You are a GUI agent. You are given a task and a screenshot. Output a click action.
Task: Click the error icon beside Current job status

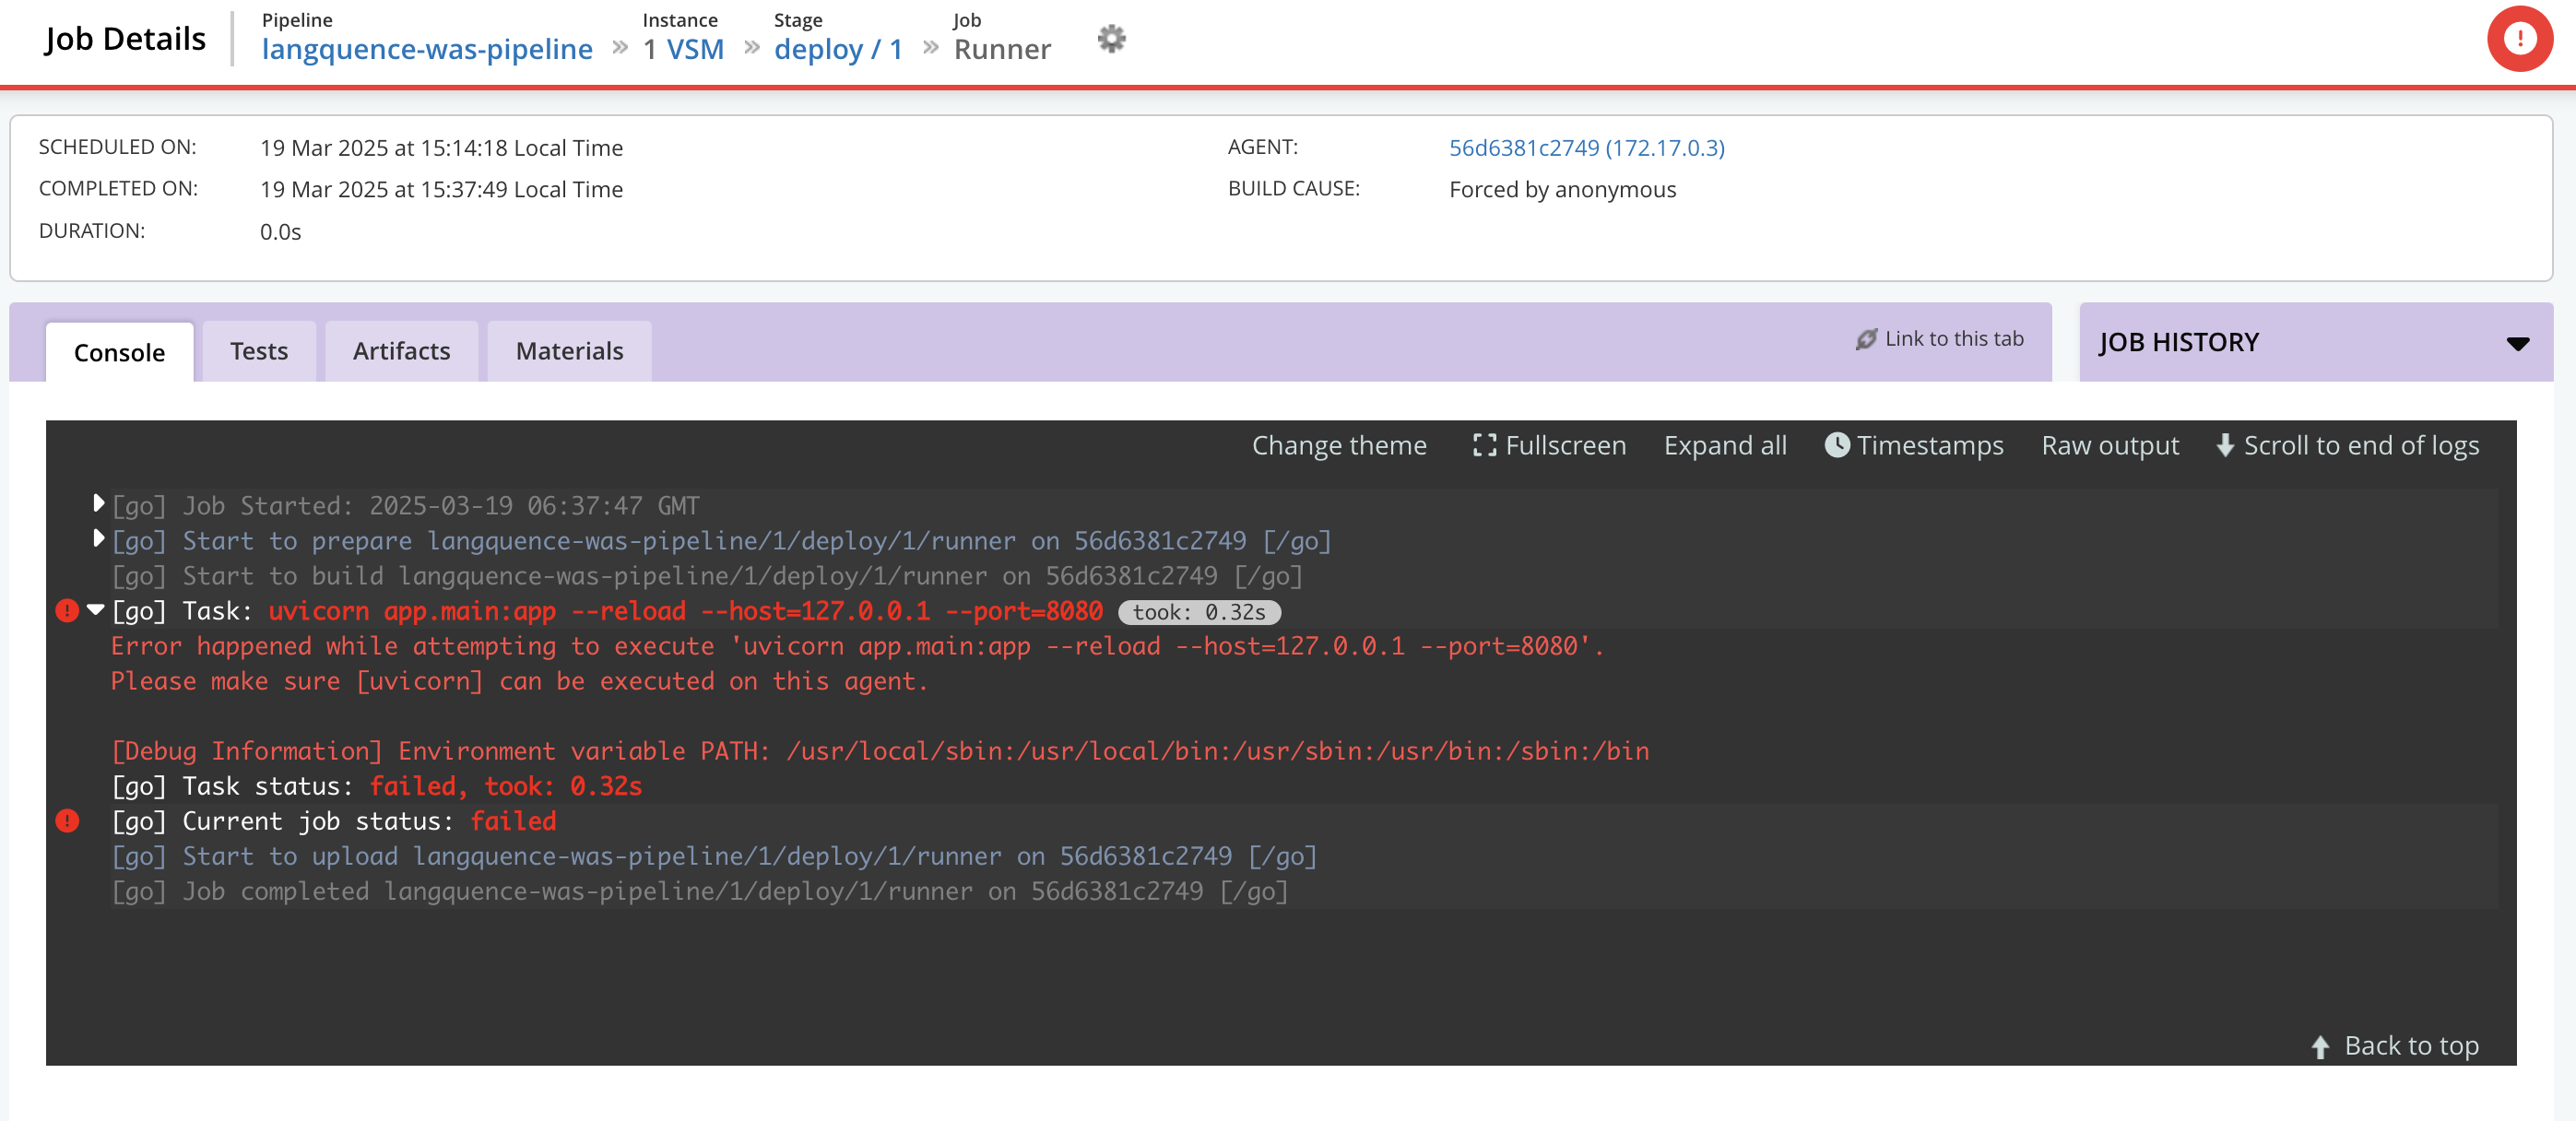pos(67,820)
